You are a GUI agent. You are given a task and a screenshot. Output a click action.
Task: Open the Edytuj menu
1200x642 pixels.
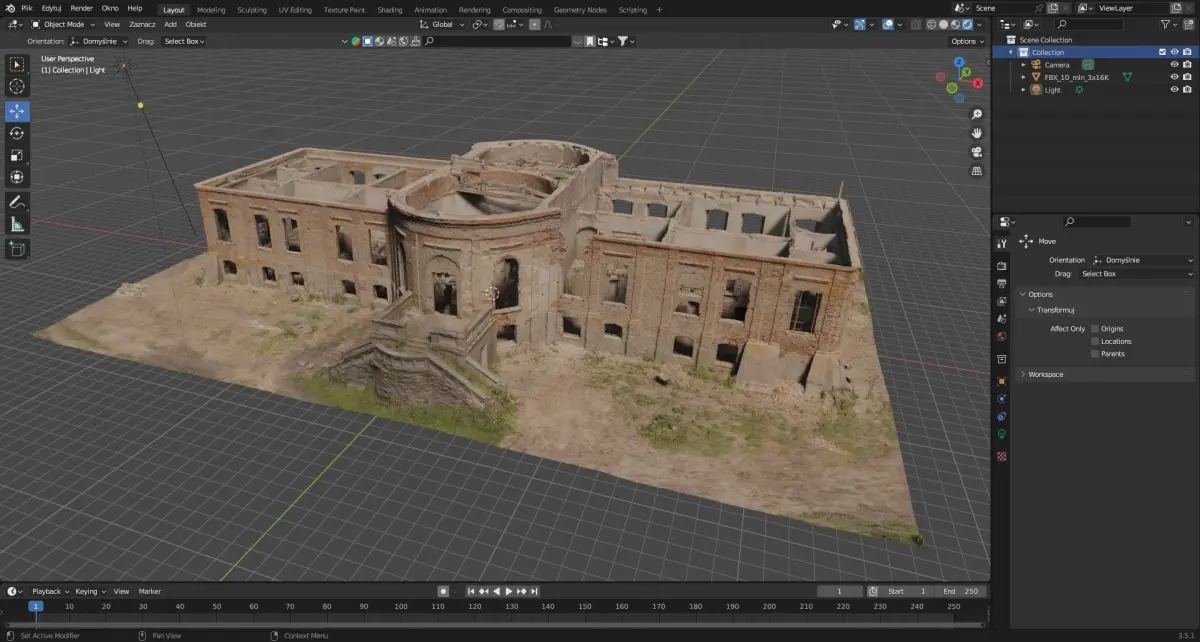tap(52, 8)
